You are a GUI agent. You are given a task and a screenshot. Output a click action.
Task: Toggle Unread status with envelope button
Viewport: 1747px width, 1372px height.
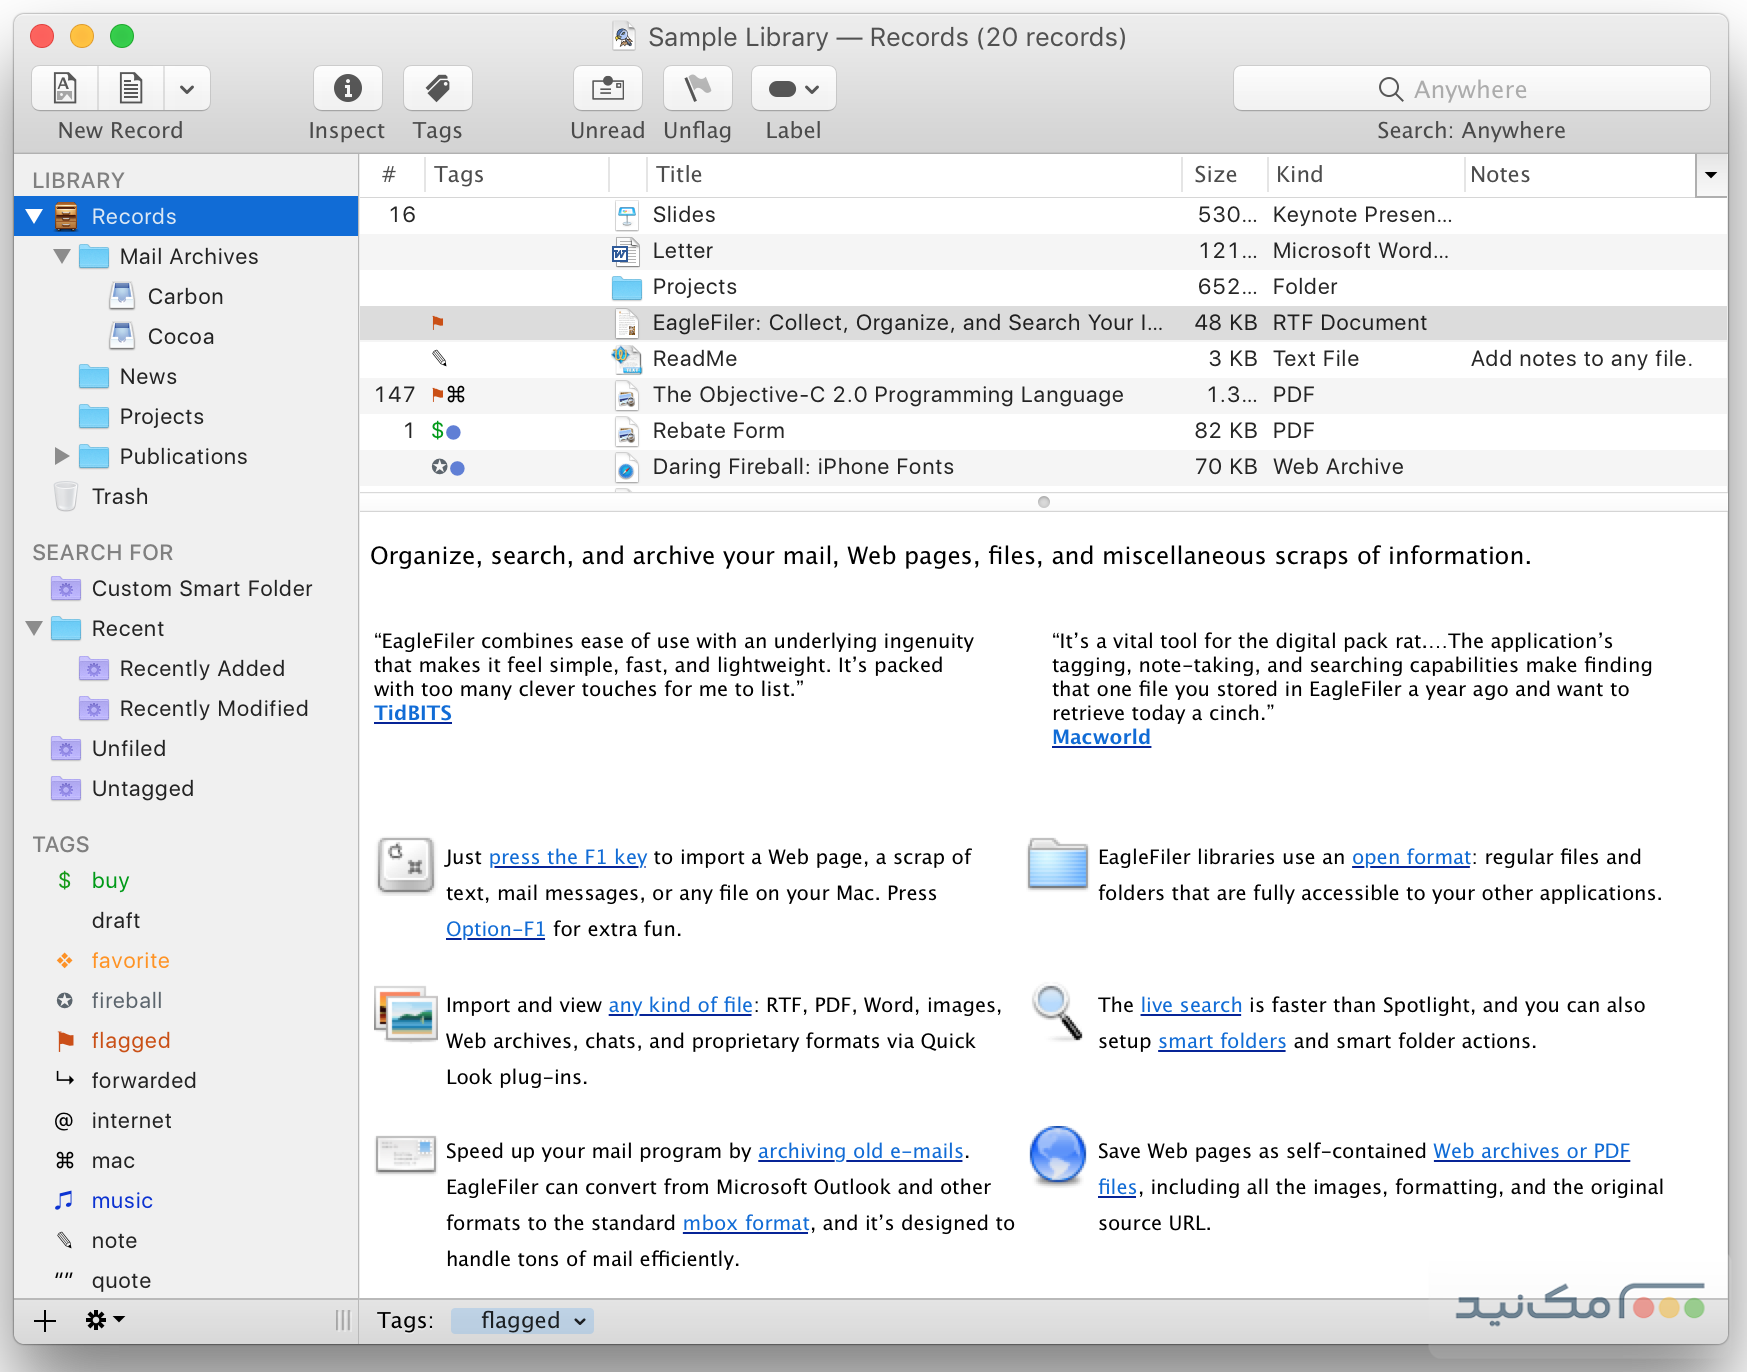tap(607, 89)
